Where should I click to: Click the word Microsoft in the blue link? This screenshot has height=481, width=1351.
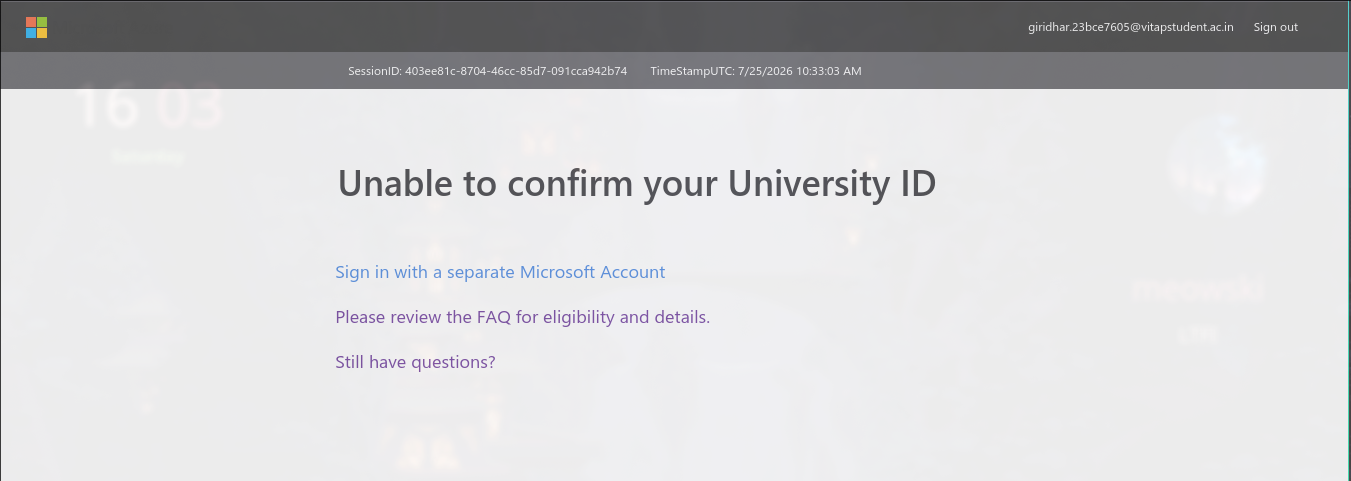coord(558,272)
